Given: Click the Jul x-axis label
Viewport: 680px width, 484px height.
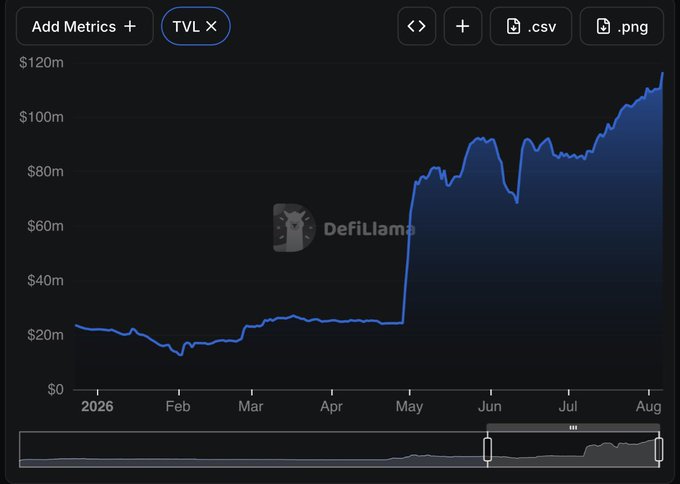Looking at the screenshot, I should click(x=568, y=406).
